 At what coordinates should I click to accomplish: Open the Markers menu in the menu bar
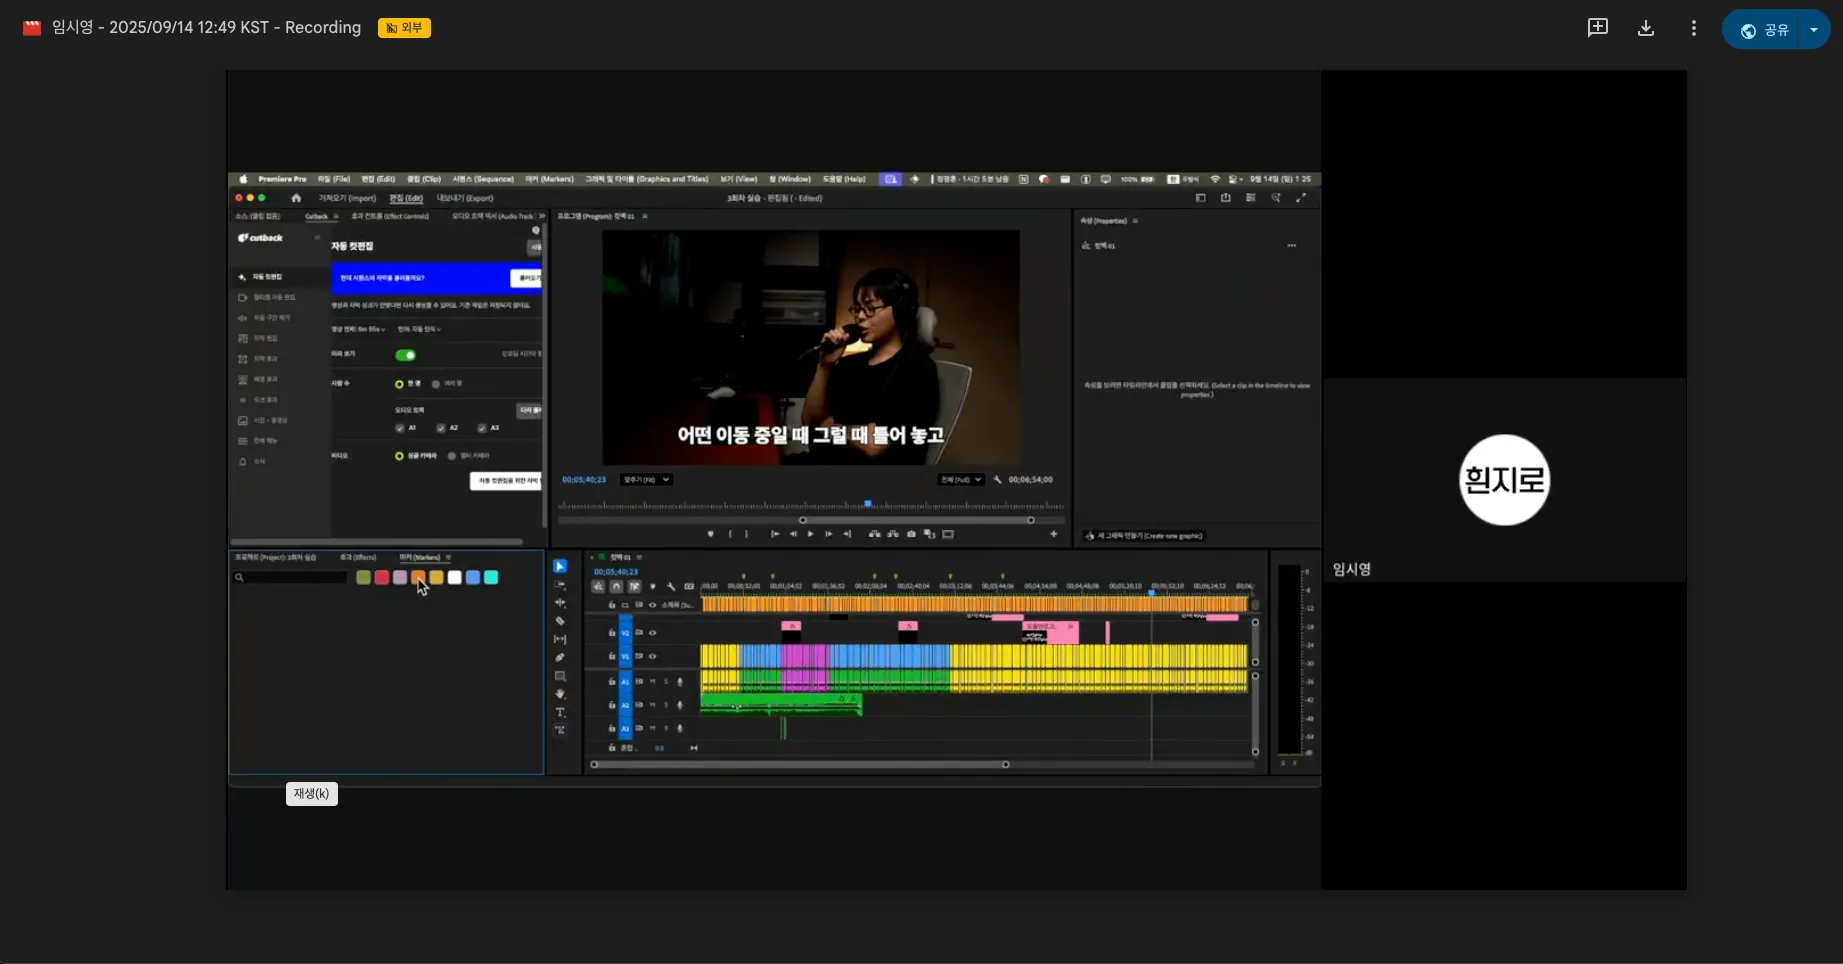(549, 180)
